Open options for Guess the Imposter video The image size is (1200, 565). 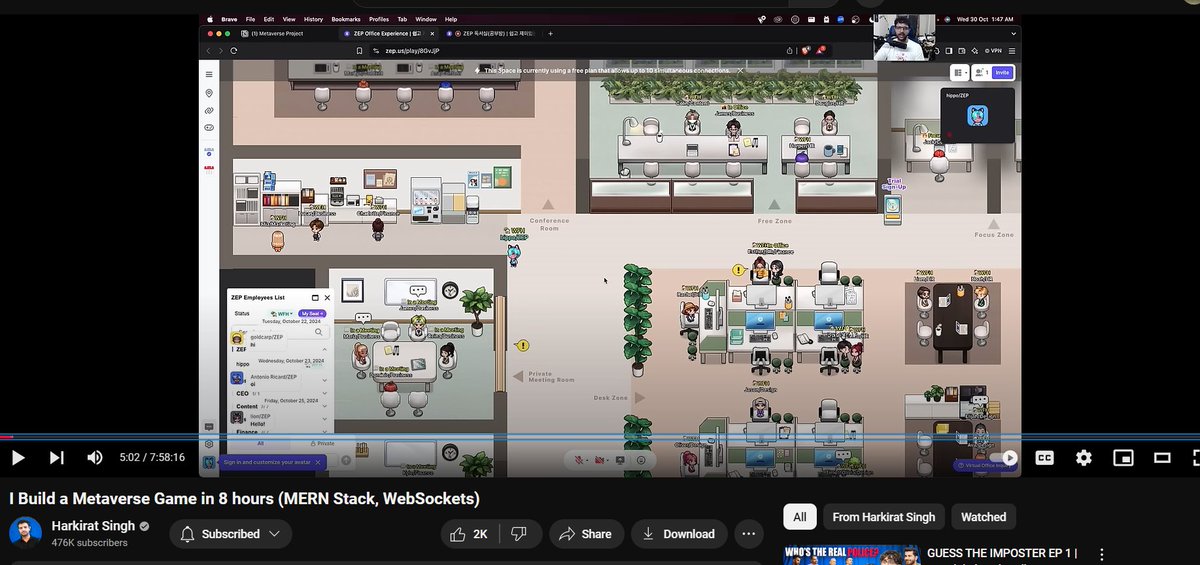click(x=1102, y=554)
